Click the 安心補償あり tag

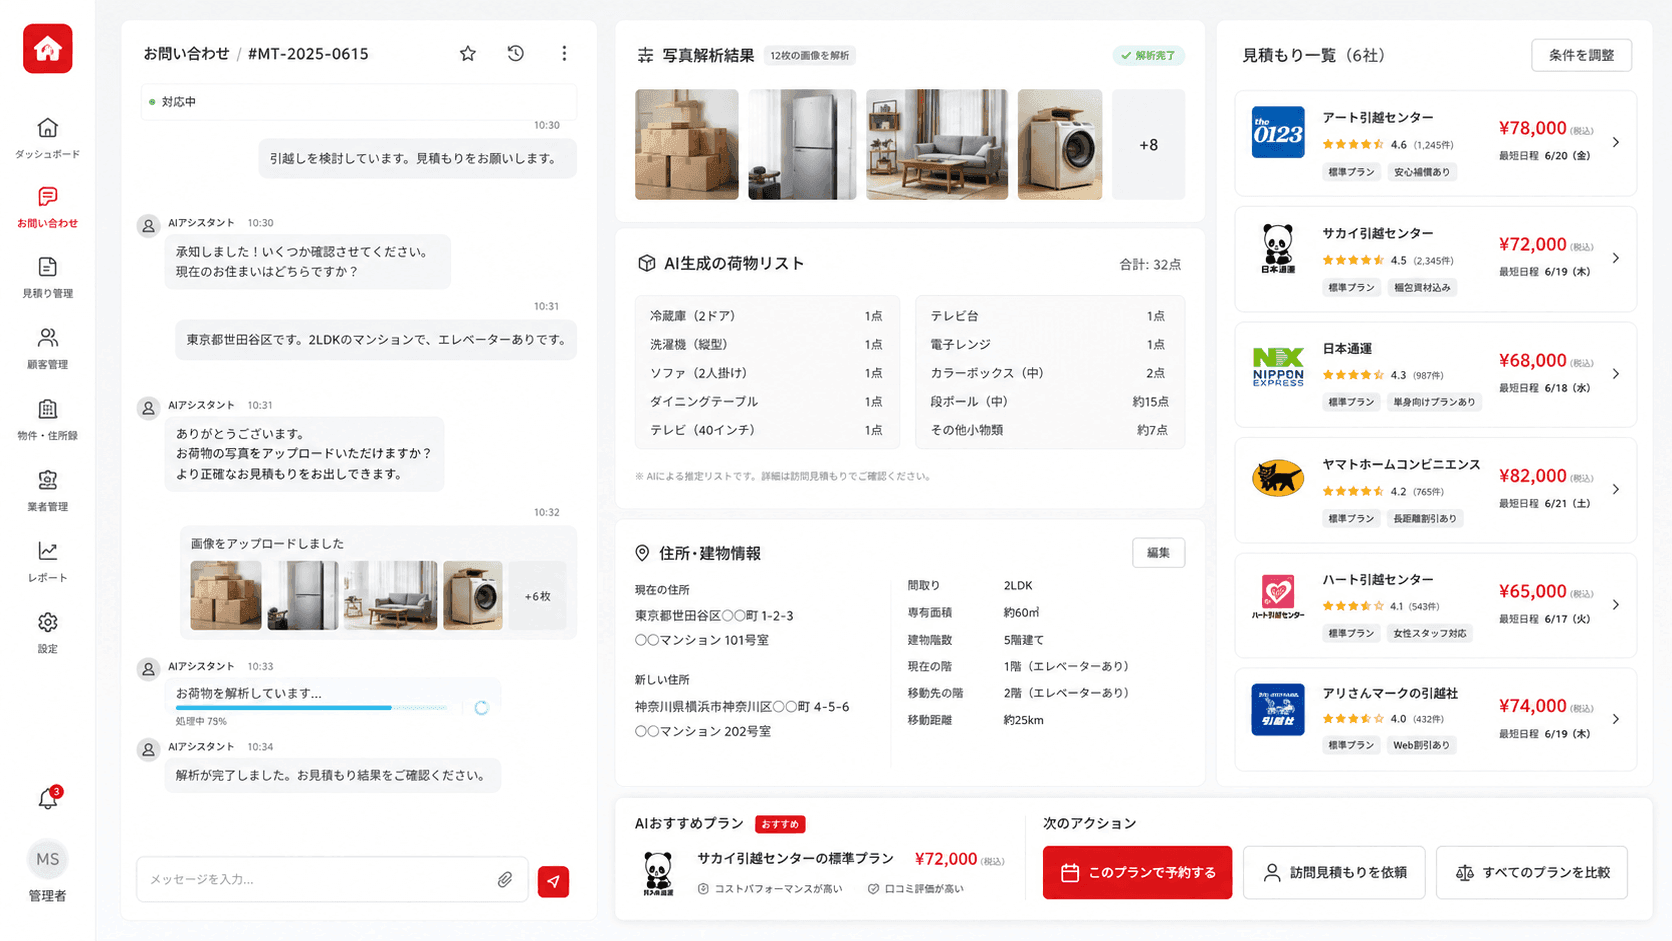(x=1422, y=172)
